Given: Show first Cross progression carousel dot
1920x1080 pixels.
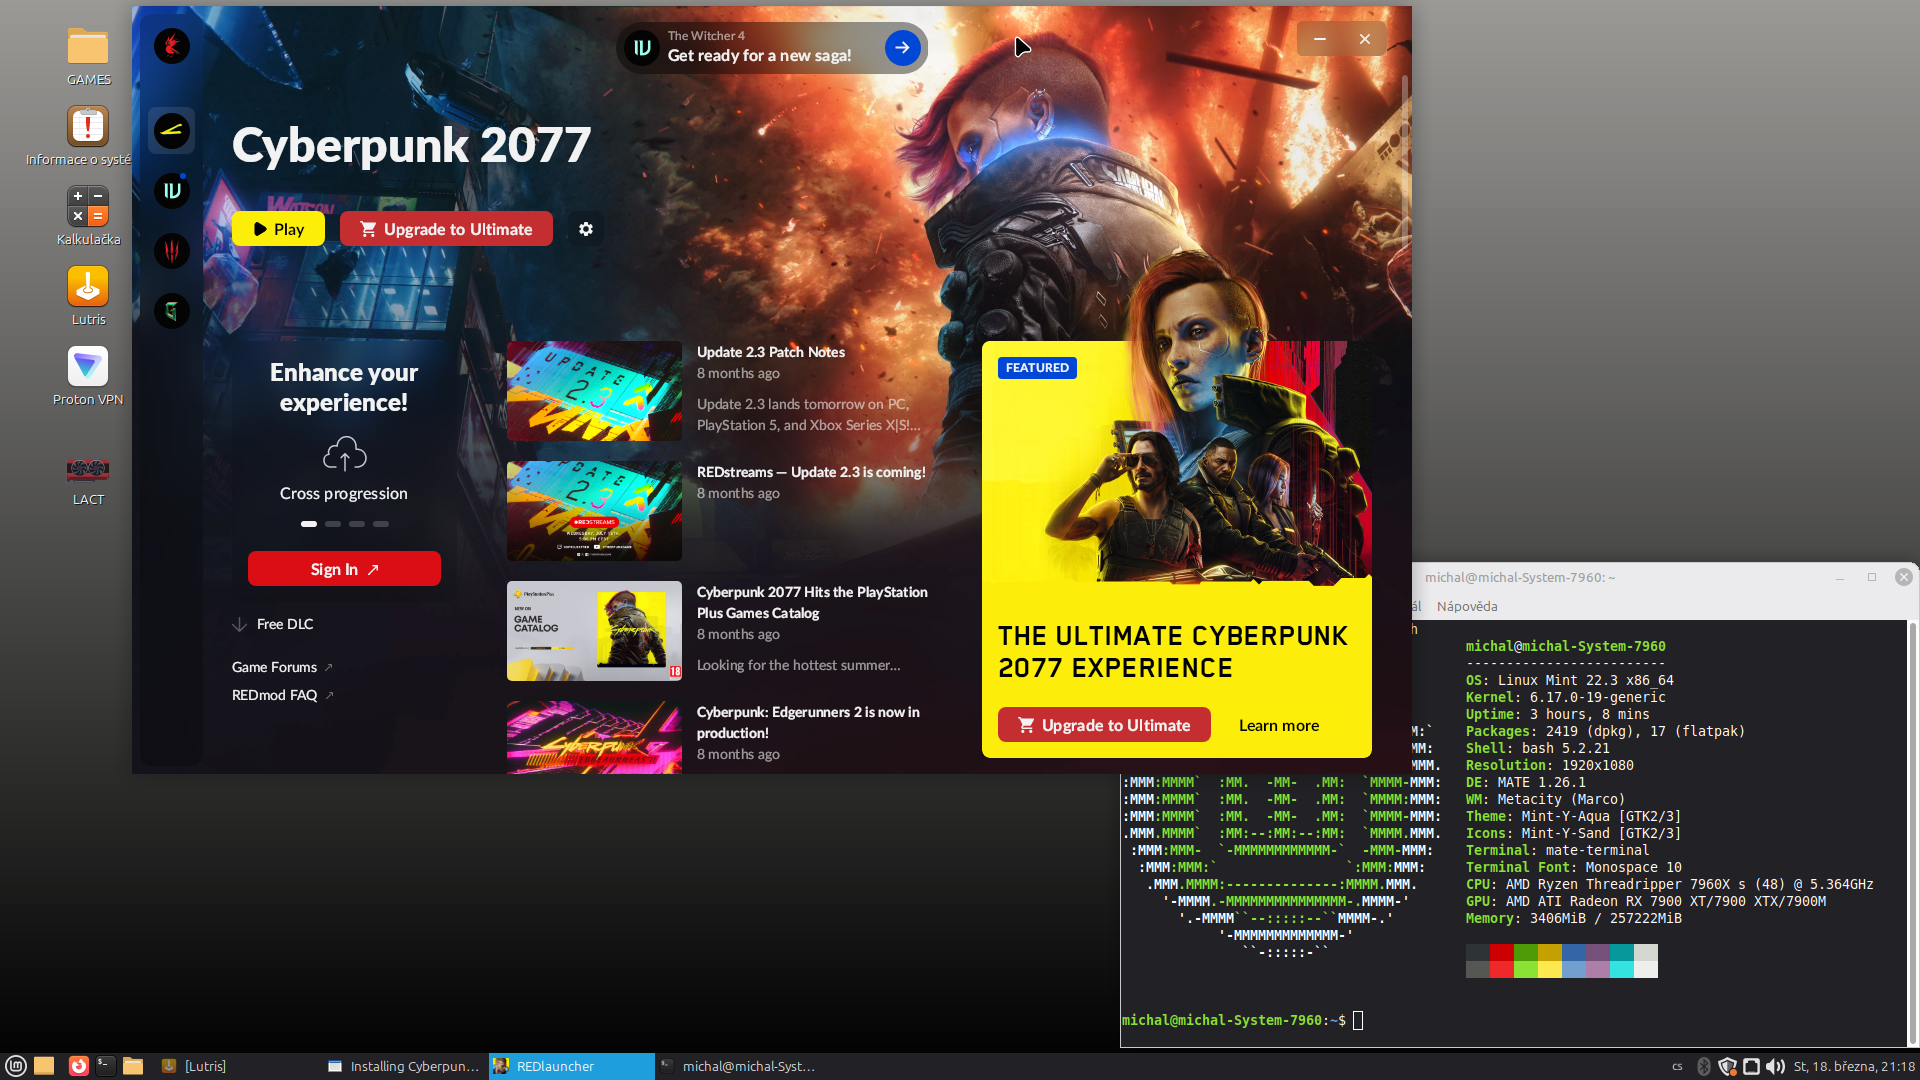Looking at the screenshot, I should click(309, 524).
